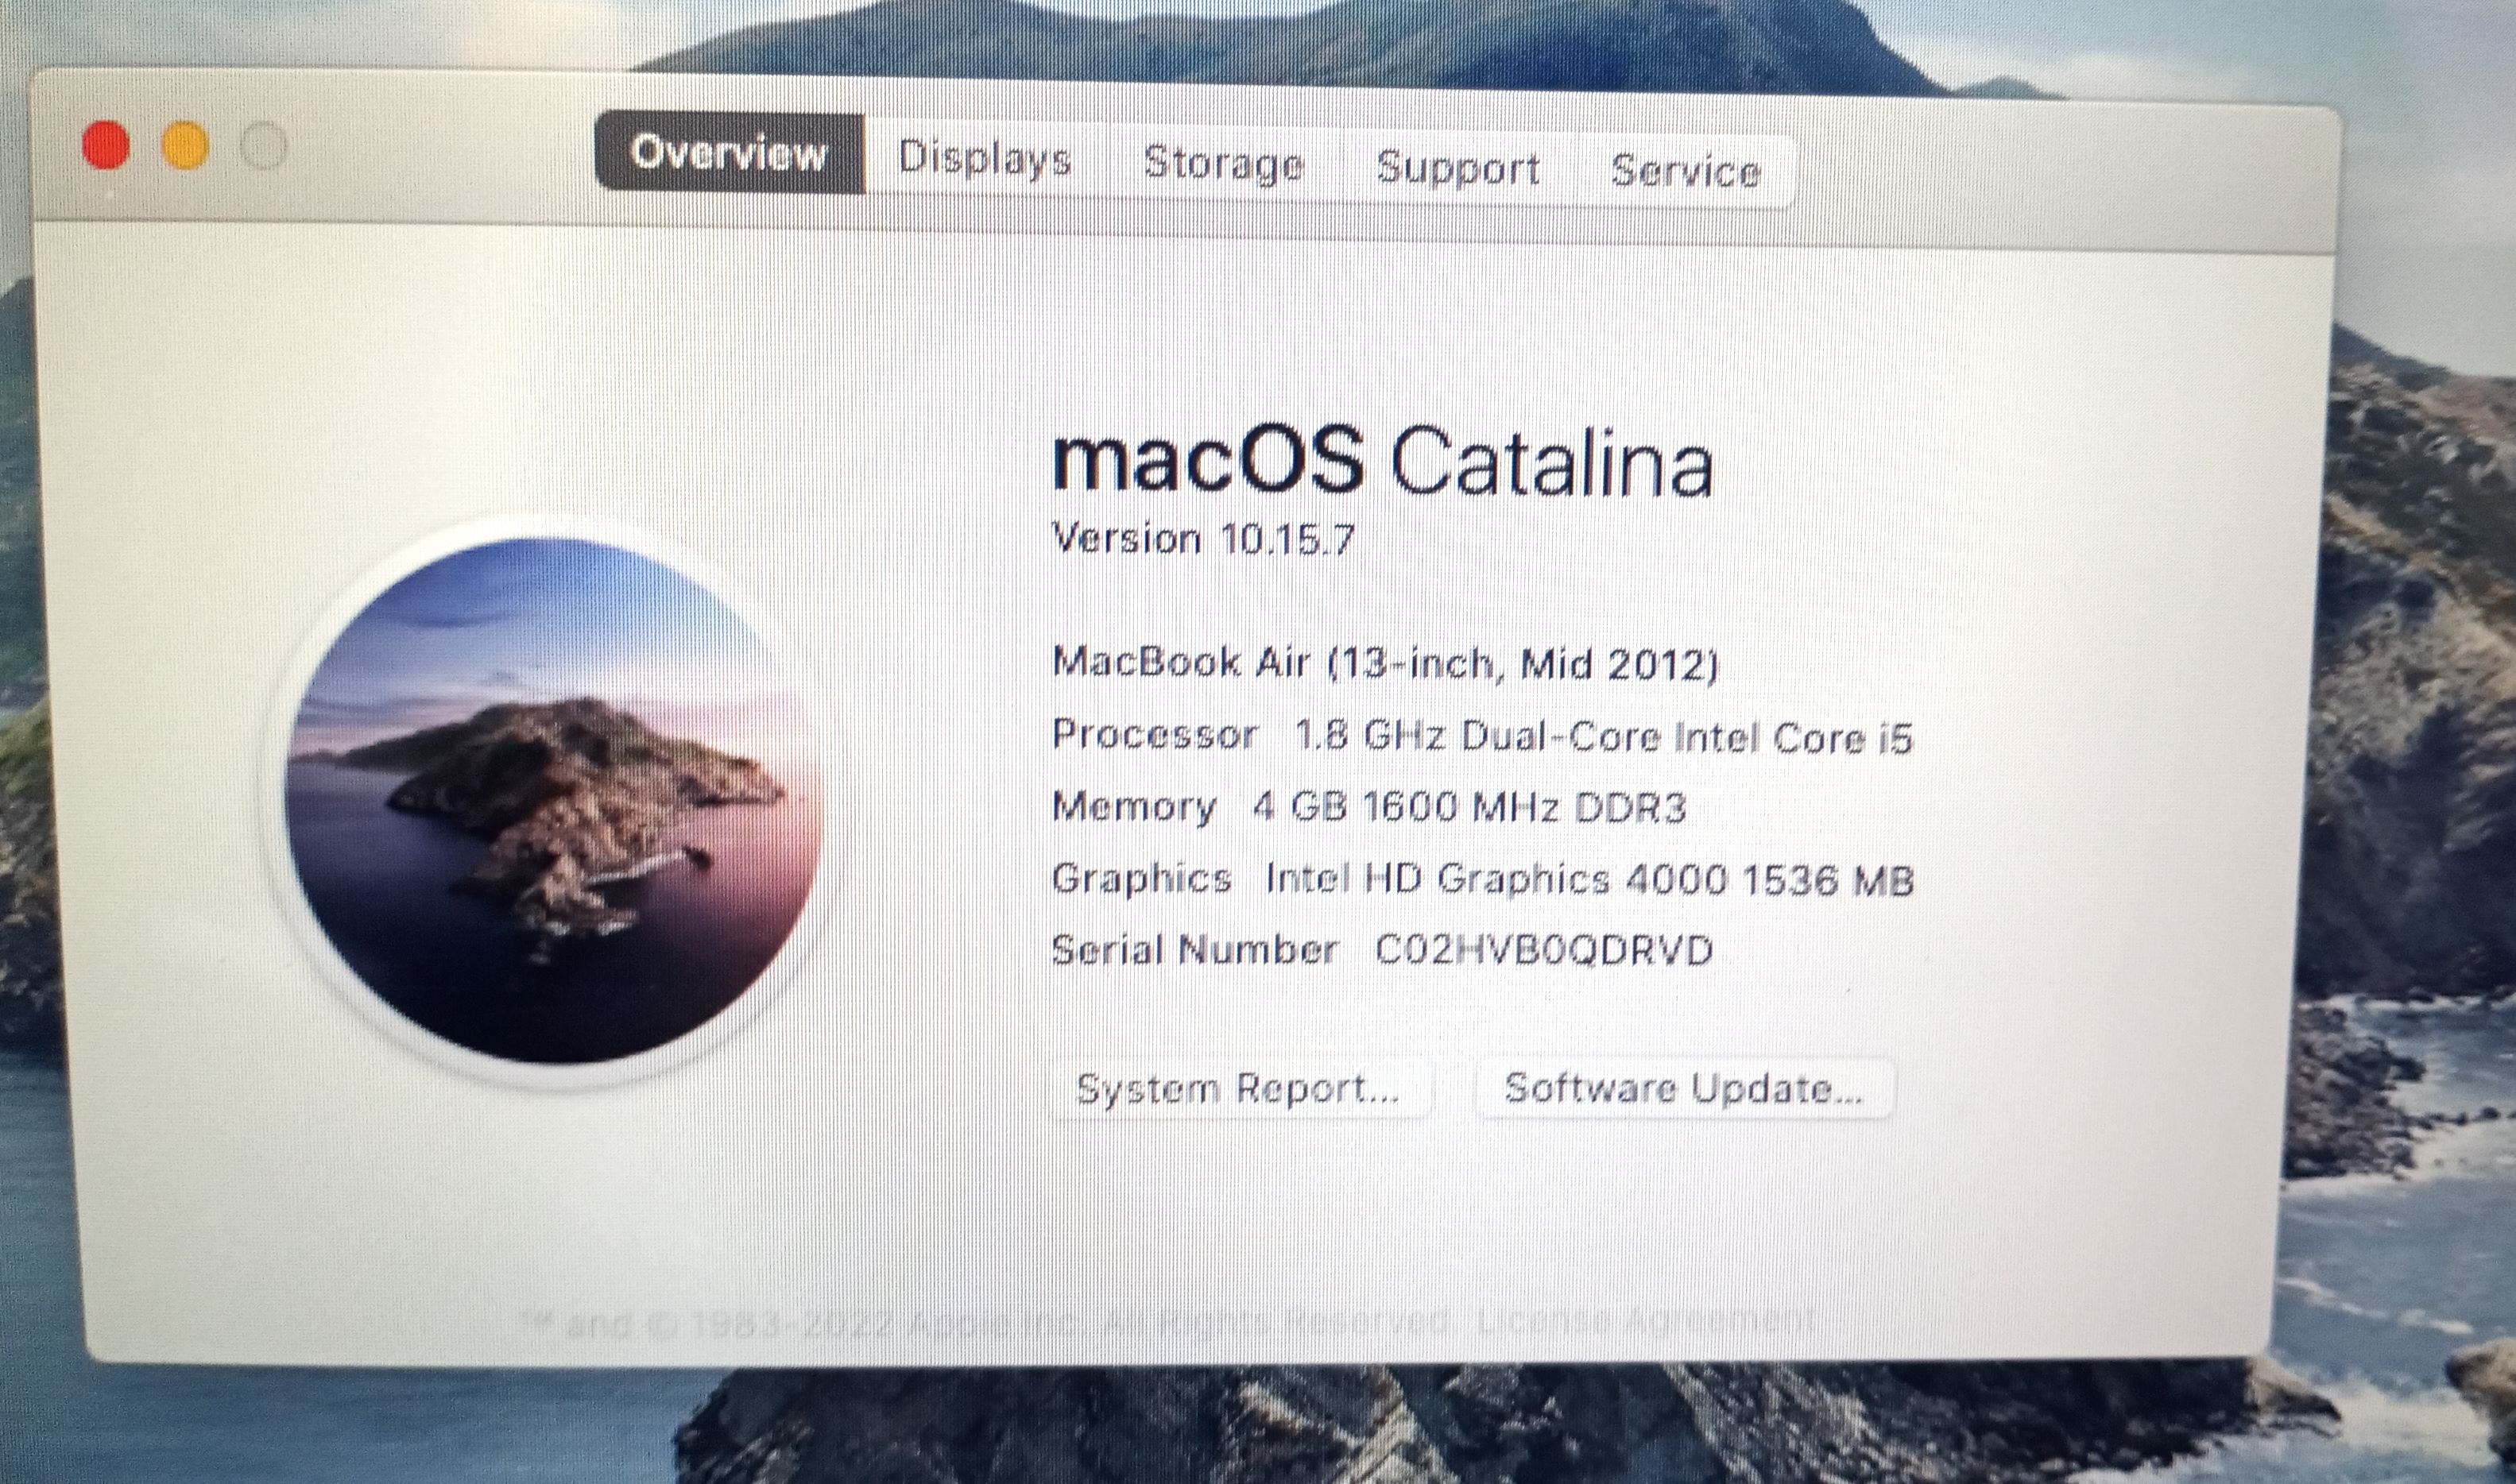Click the Processor 1.8 GHz Intel Core i5 line
This screenshot has height=1484, width=2516.
coord(1482,736)
